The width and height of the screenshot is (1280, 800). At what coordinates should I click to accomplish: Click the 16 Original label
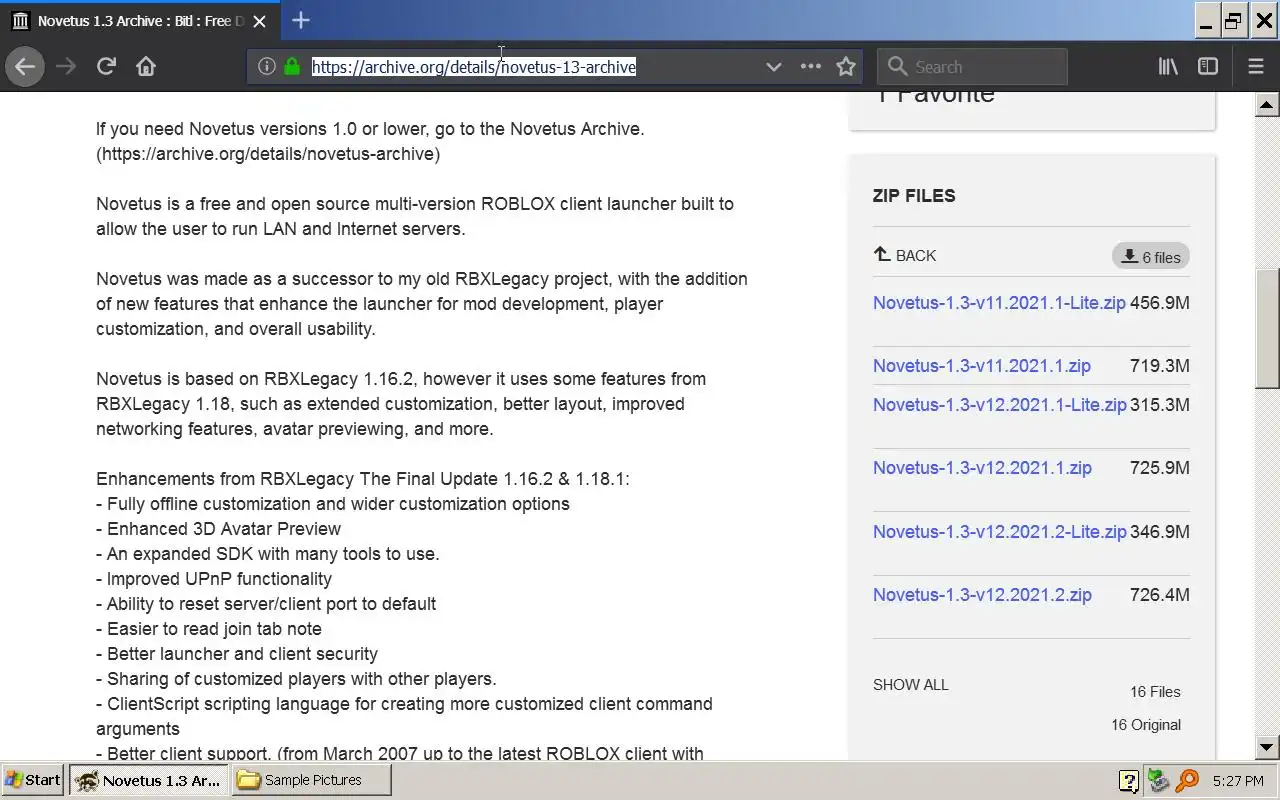[1146, 725]
